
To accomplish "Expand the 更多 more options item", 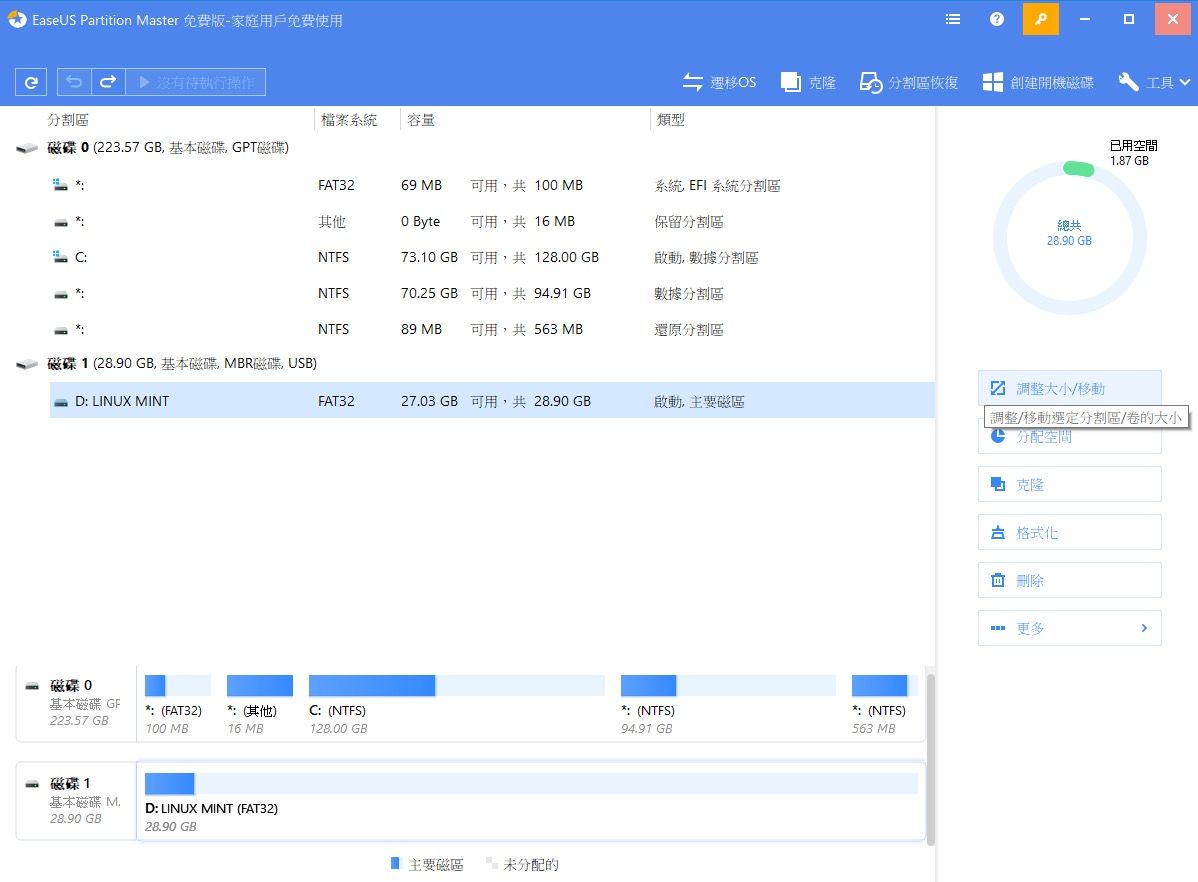I will tap(1069, 628).
